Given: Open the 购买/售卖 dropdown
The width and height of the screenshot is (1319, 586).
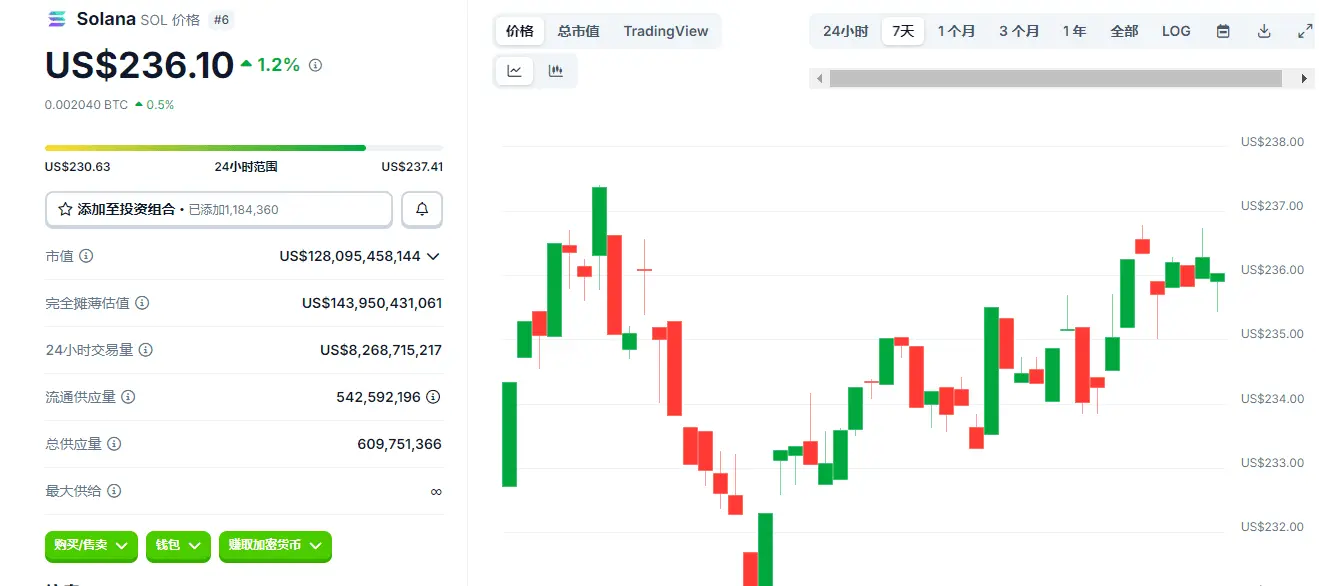Looking at the screenshot, I should pos(91,546).
